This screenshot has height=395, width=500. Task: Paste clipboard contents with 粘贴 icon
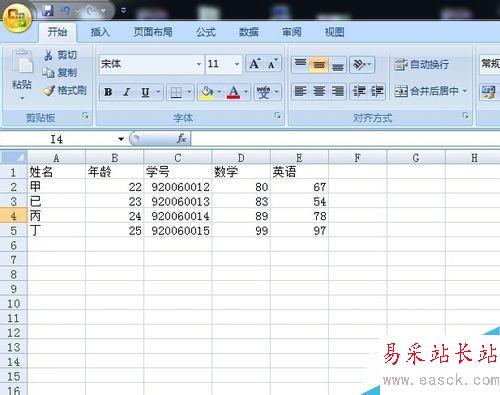tap(22, 62)
